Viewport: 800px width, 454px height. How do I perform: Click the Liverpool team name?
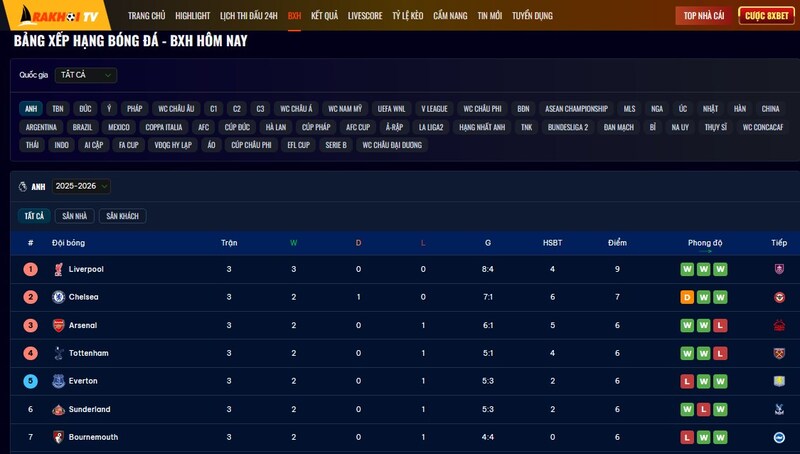coord(86,269)
